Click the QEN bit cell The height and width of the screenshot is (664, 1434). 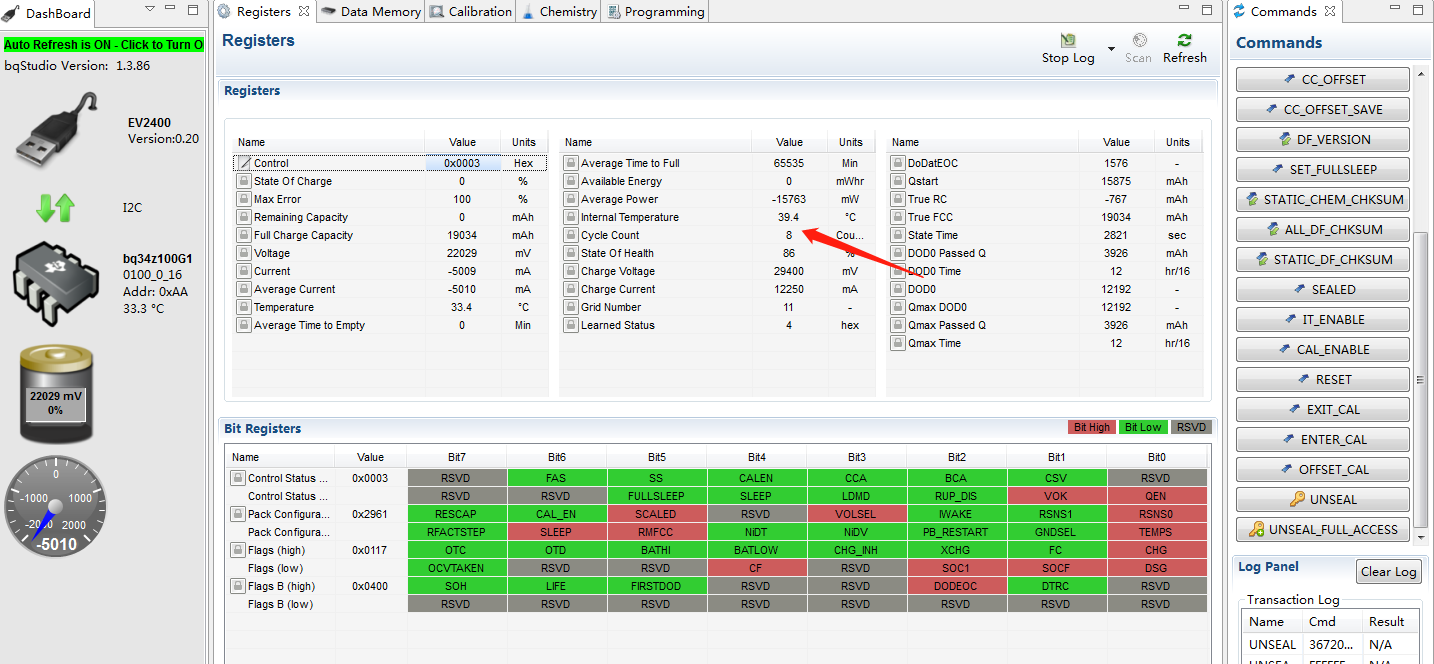pyautogui.click(x=1156, y=496)
